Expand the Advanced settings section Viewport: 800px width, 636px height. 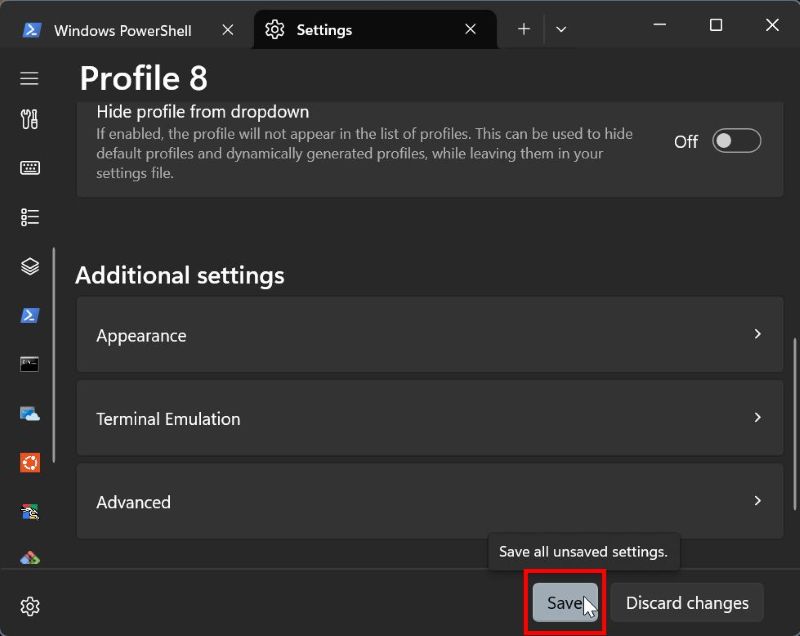430,501
